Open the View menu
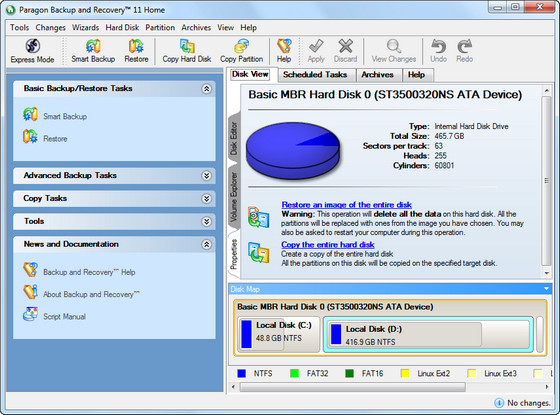The height and width of the screenshot is (415, 560). pos(226,28)
